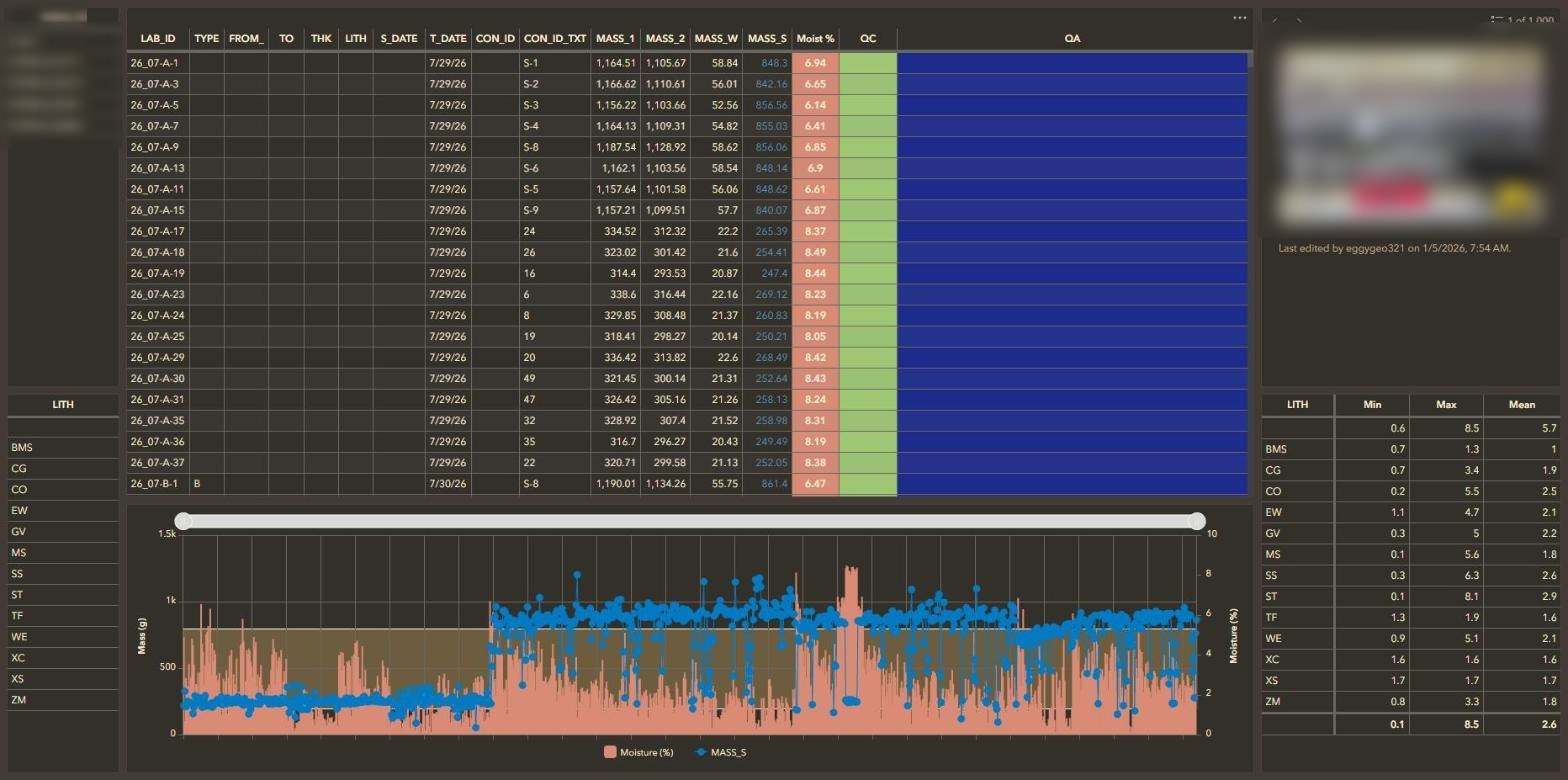Click the green QC cell for 26_07-A-5
The width and height of the screenshot is (1568, 780).
tap(868, 105)
